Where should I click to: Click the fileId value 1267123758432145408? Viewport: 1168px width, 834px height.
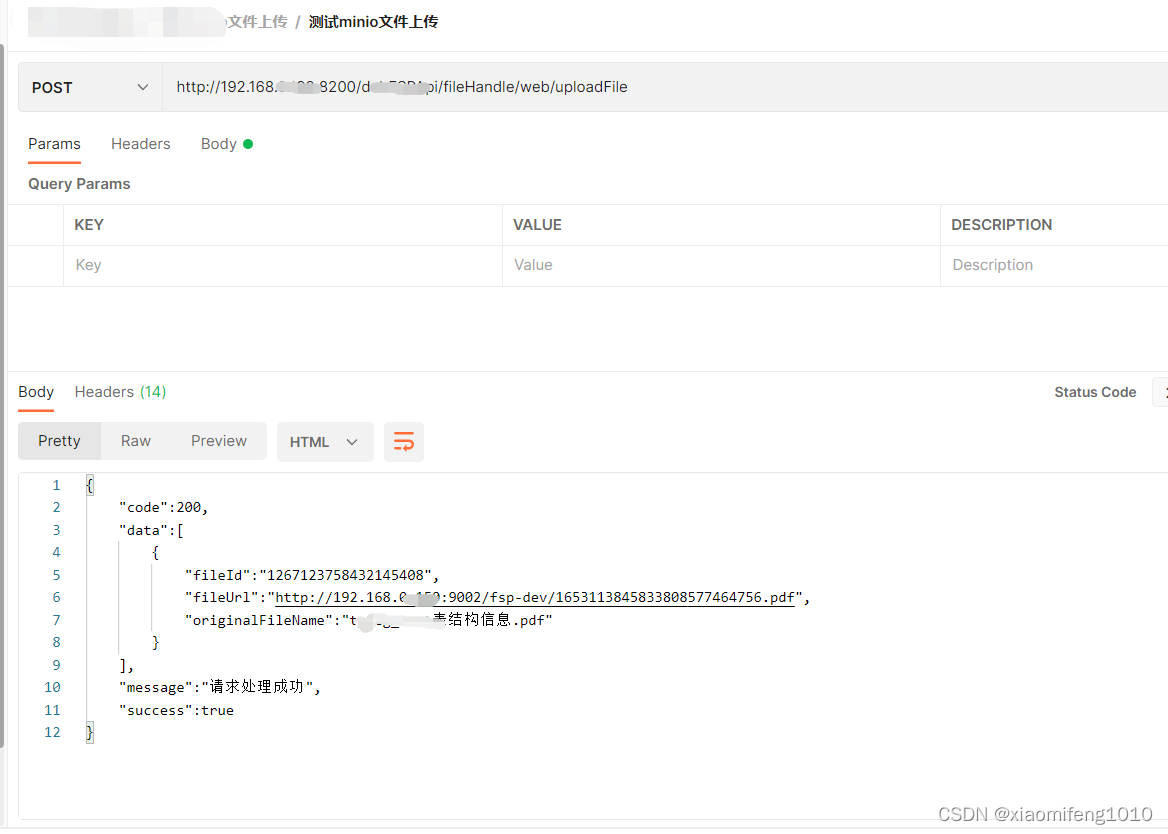coord(346,575)
